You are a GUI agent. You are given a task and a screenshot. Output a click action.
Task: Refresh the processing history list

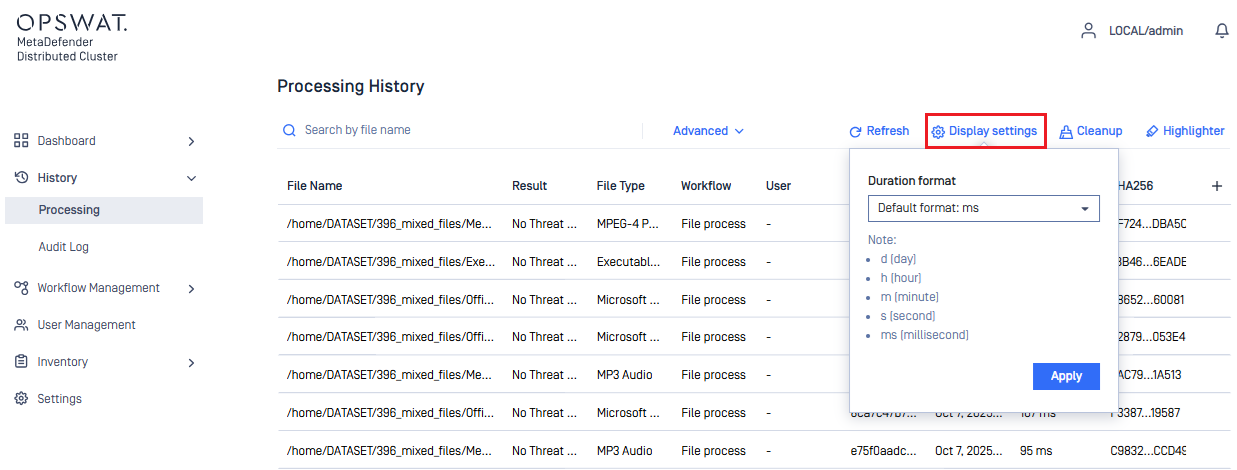point(879,131)
